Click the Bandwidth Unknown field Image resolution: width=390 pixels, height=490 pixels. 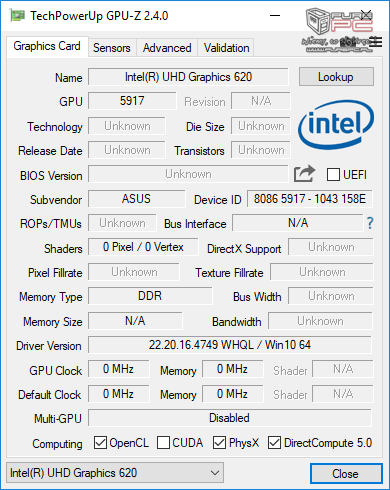[x=320, y=321]
